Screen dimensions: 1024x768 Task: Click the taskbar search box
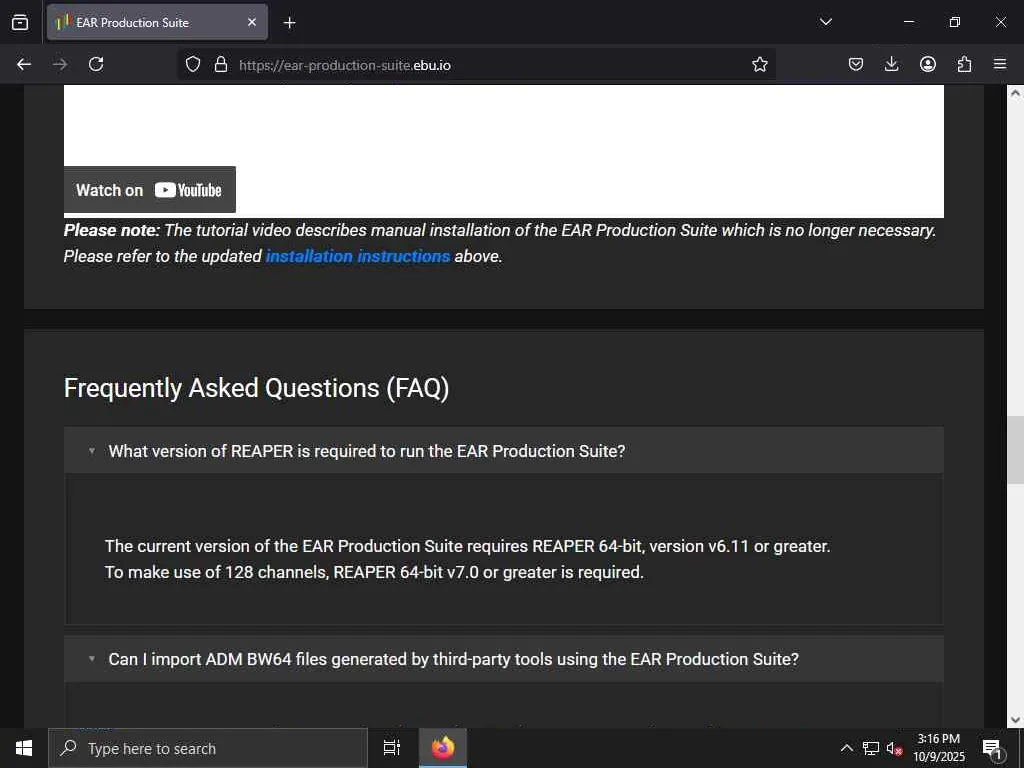[x=208, y=748]
